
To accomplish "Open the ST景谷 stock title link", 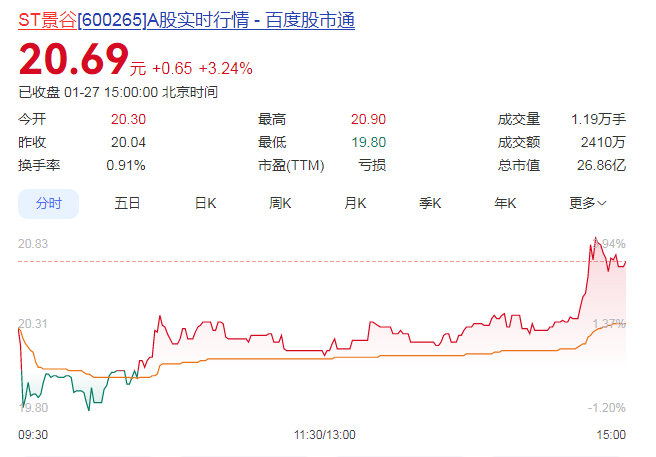I will pos(186,20).
